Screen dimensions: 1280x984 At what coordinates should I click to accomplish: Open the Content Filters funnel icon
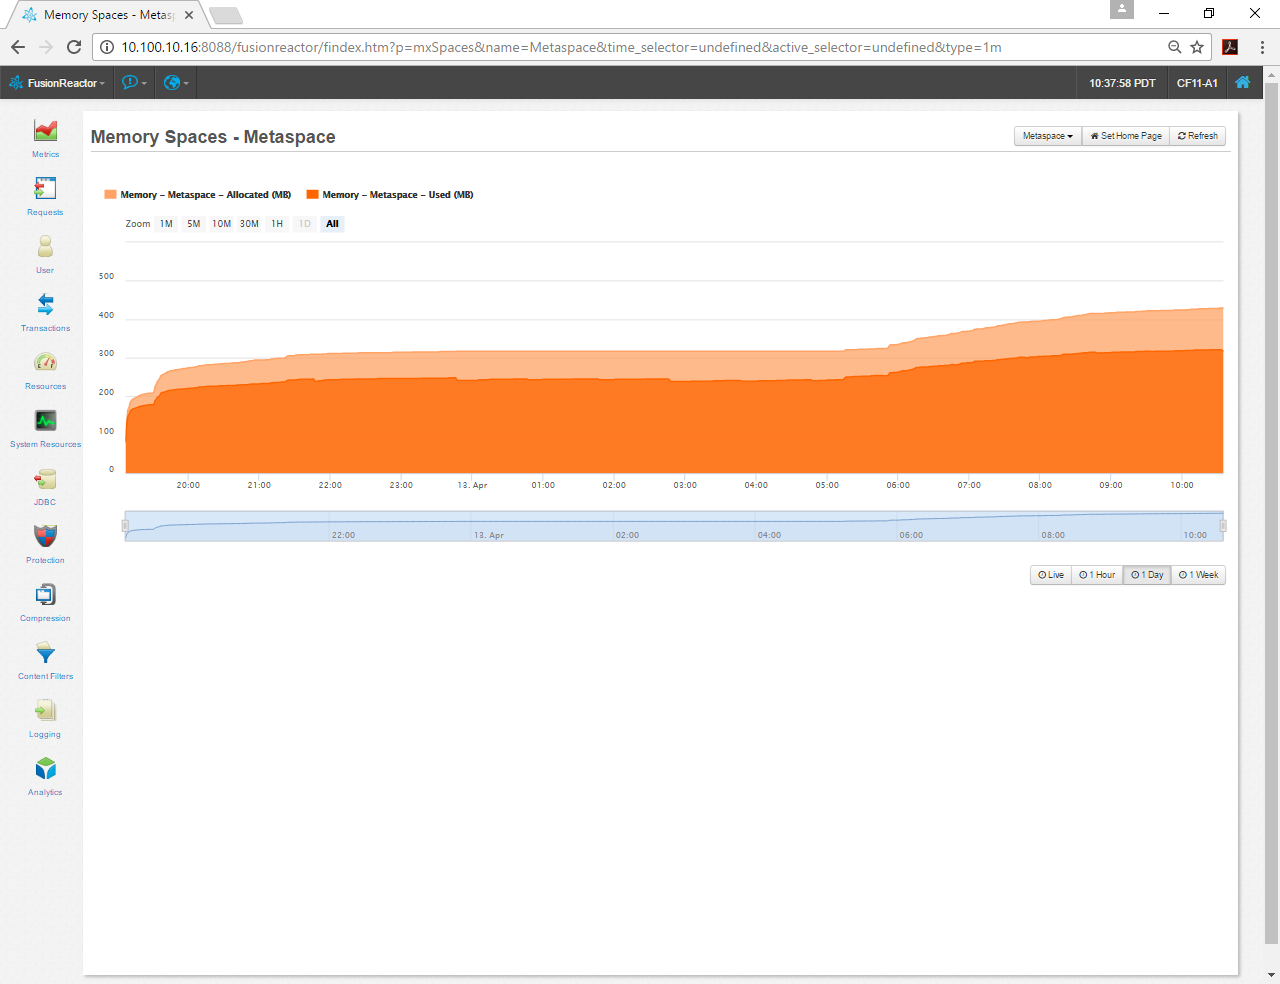coord(45,652)
